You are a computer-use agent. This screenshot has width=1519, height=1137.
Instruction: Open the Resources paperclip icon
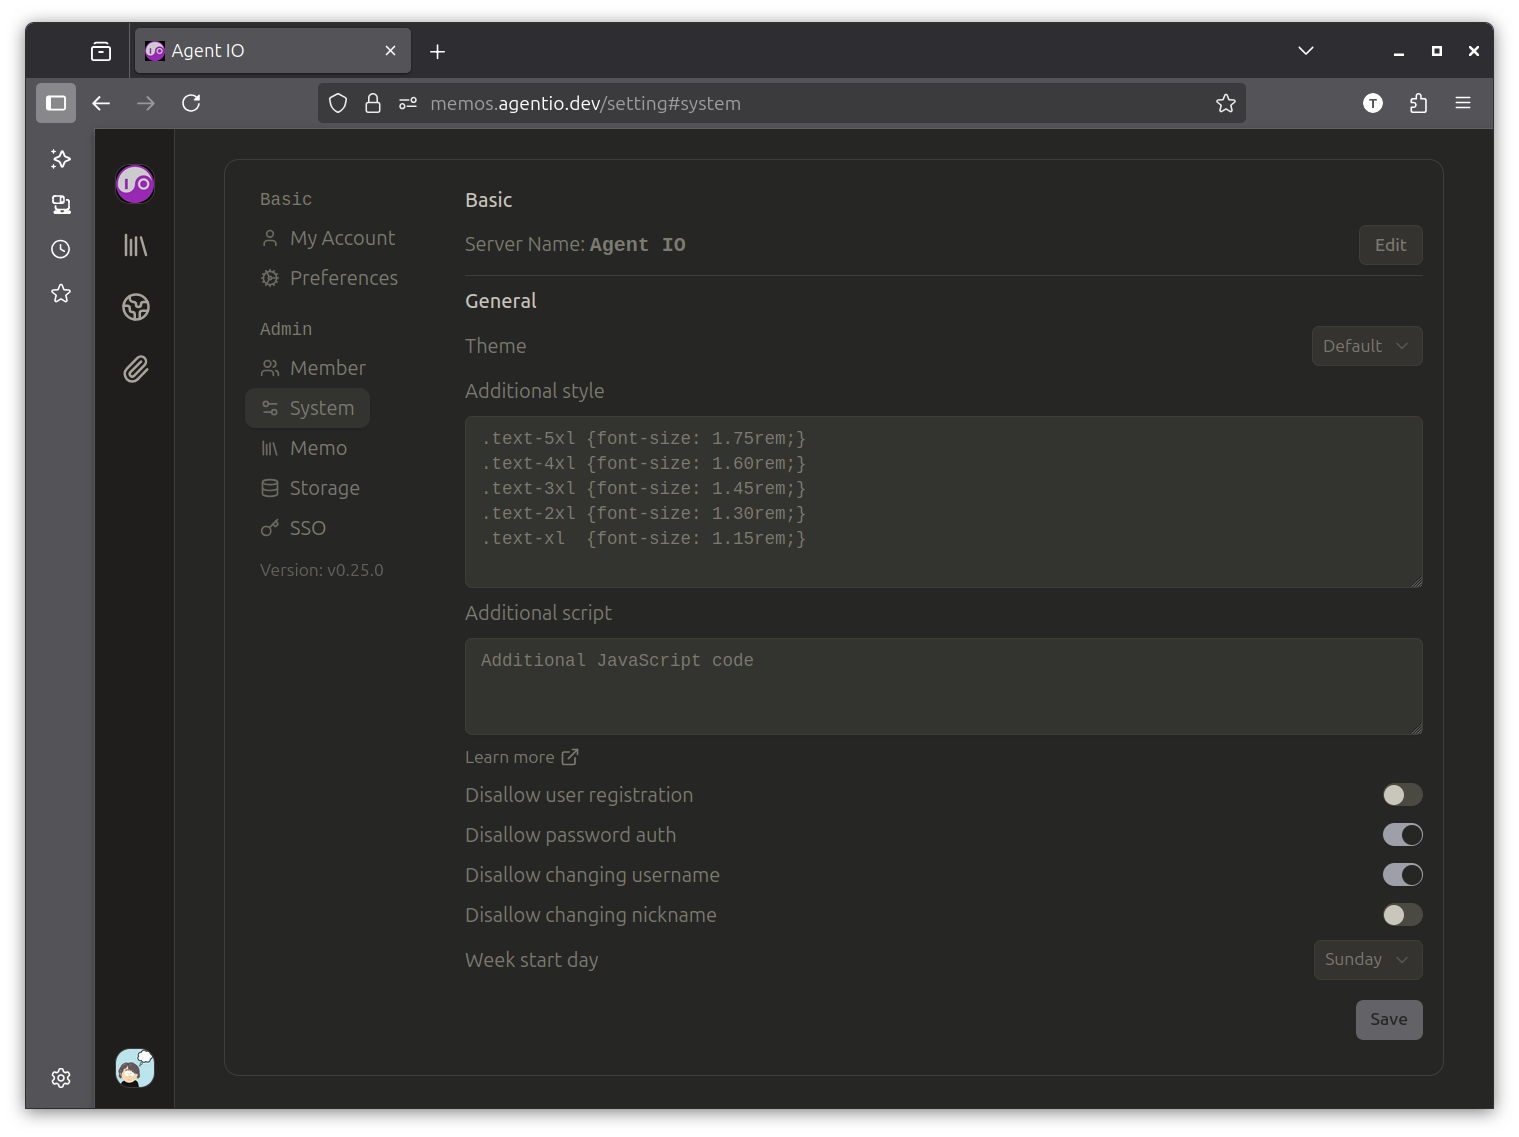pos(136,369)
